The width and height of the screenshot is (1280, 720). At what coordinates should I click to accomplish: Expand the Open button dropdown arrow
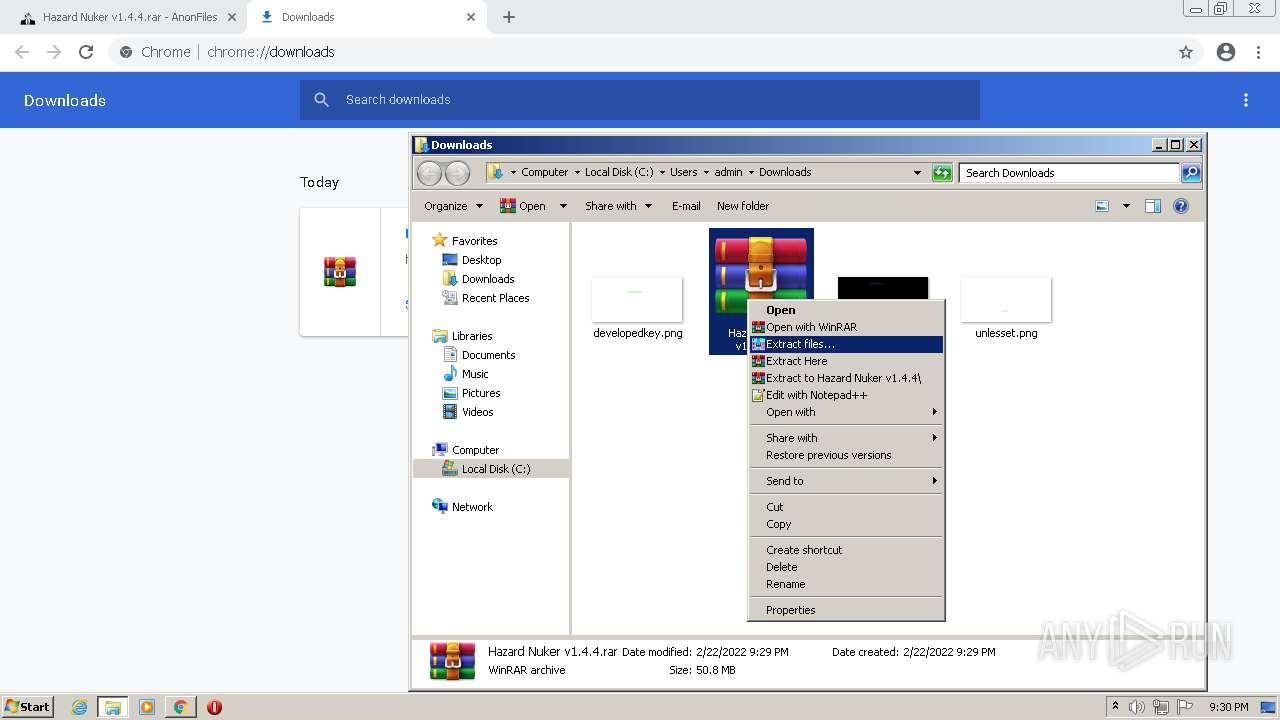[x=562, y=206]
